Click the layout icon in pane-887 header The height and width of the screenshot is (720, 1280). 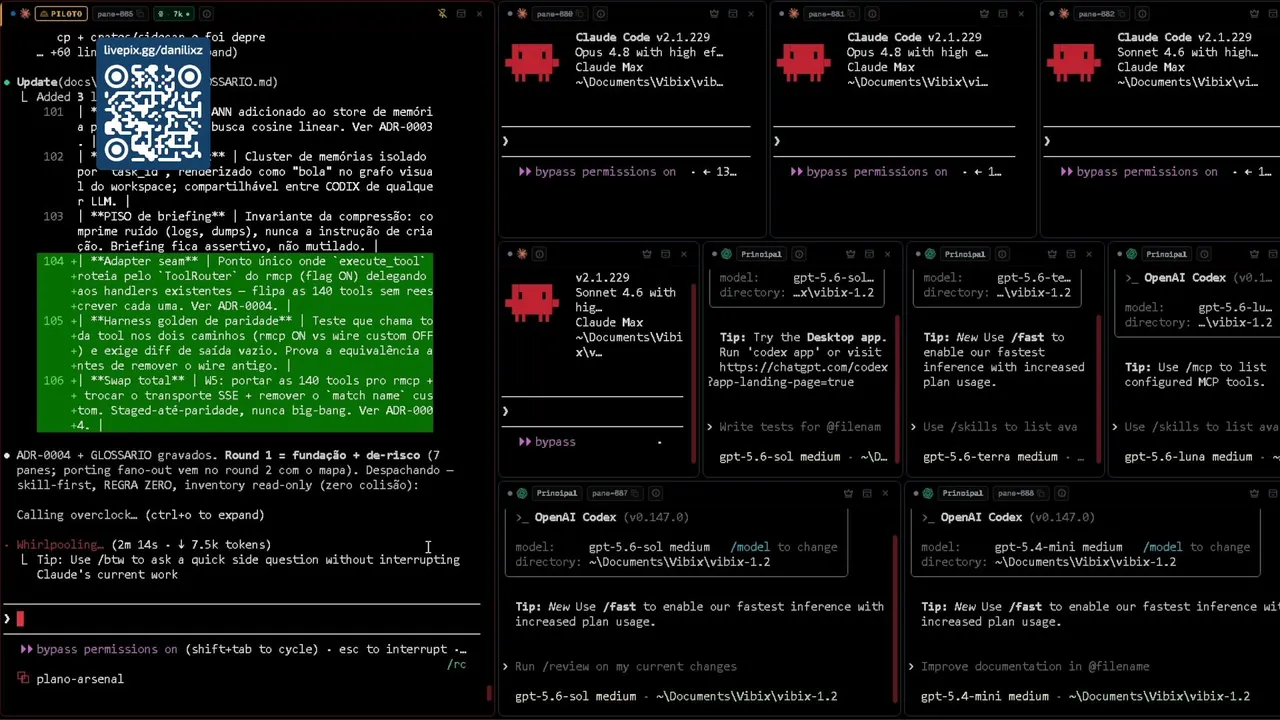click(867, 493)
